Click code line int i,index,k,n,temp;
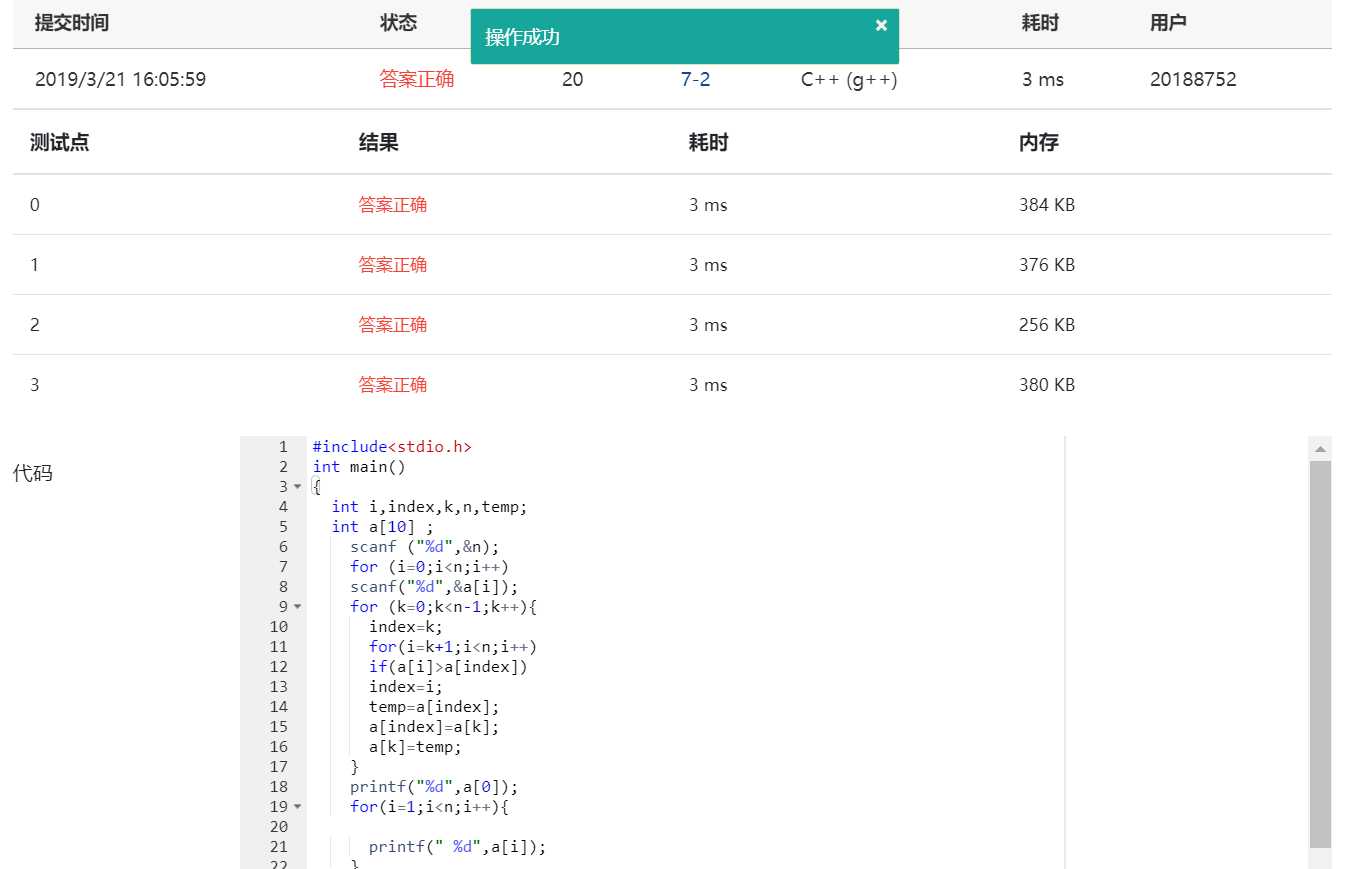The image size is (1354, 869). [429, 507]
